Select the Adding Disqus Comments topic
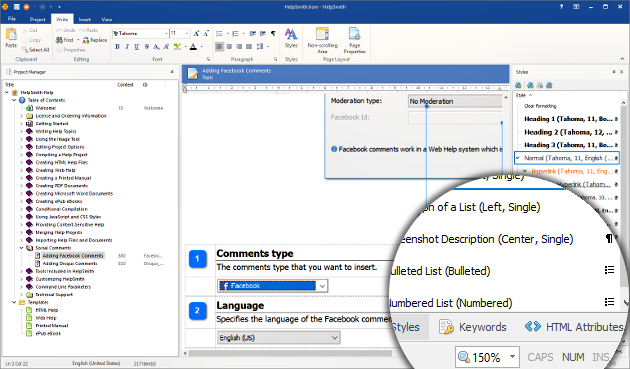 click(x=70, y=264)
